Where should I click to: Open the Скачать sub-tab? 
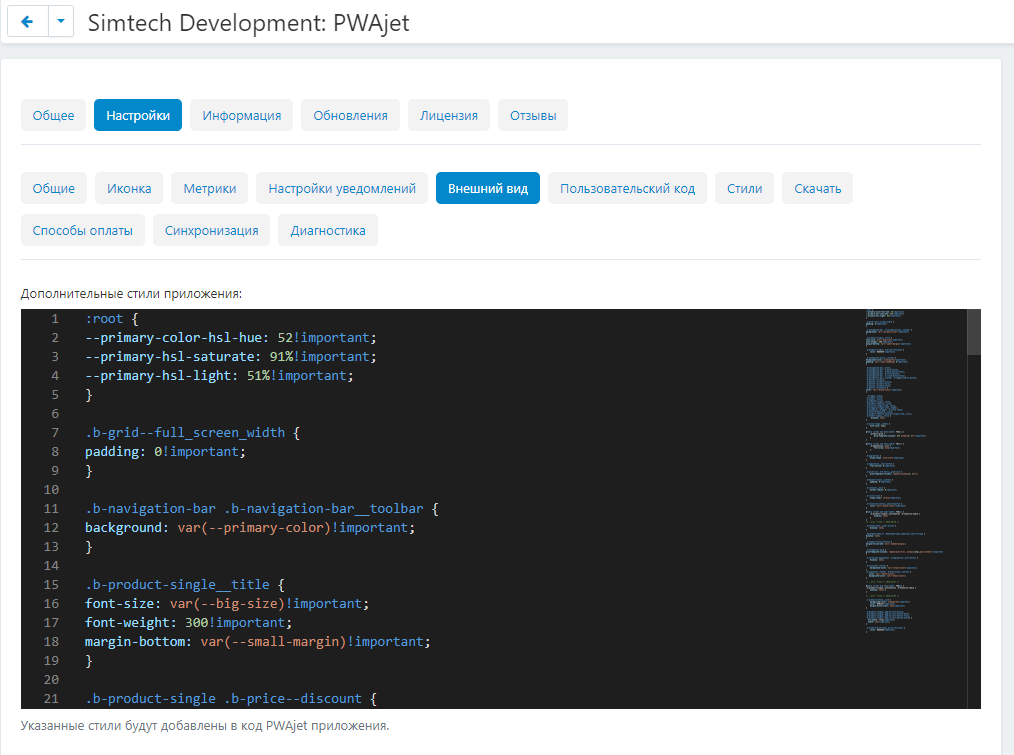817,188
